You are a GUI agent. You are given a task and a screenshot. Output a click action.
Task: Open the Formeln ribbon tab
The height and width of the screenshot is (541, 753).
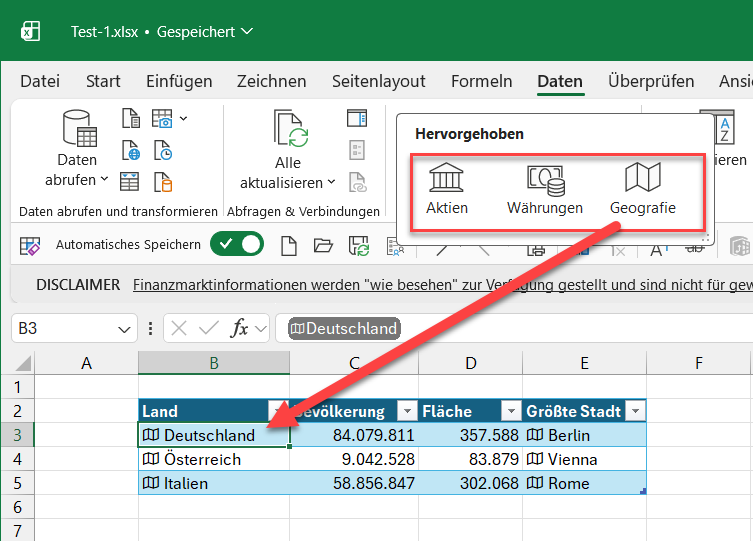click(x=481, y=82)
